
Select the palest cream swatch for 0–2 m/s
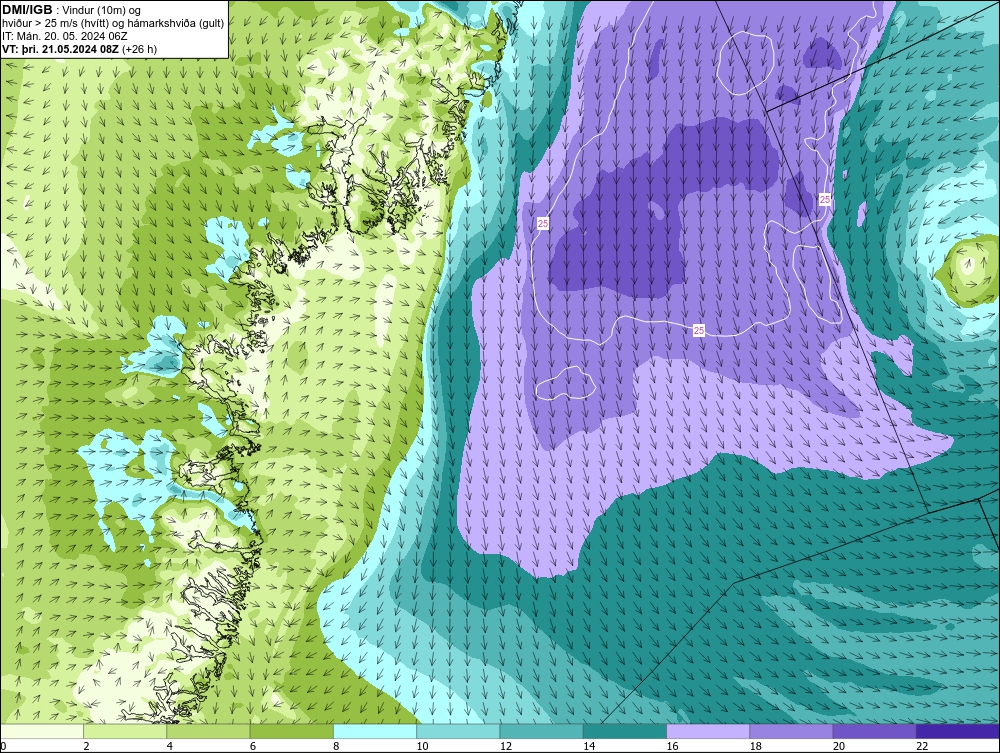pos(42,731)
